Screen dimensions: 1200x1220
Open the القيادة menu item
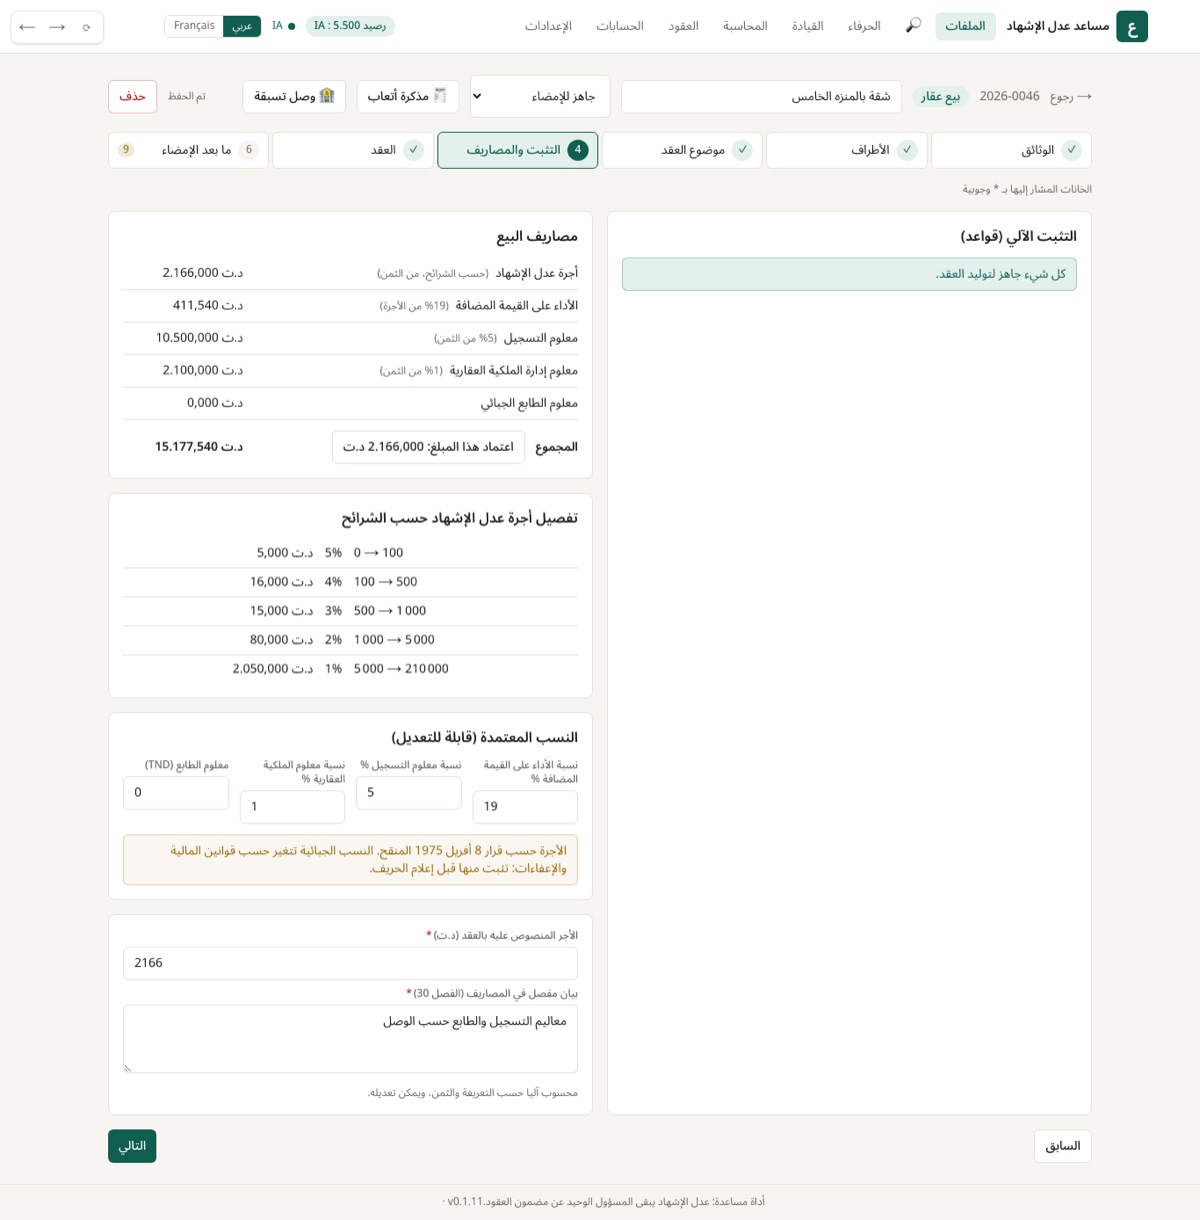pyautogui.click(x=807, y=26)
